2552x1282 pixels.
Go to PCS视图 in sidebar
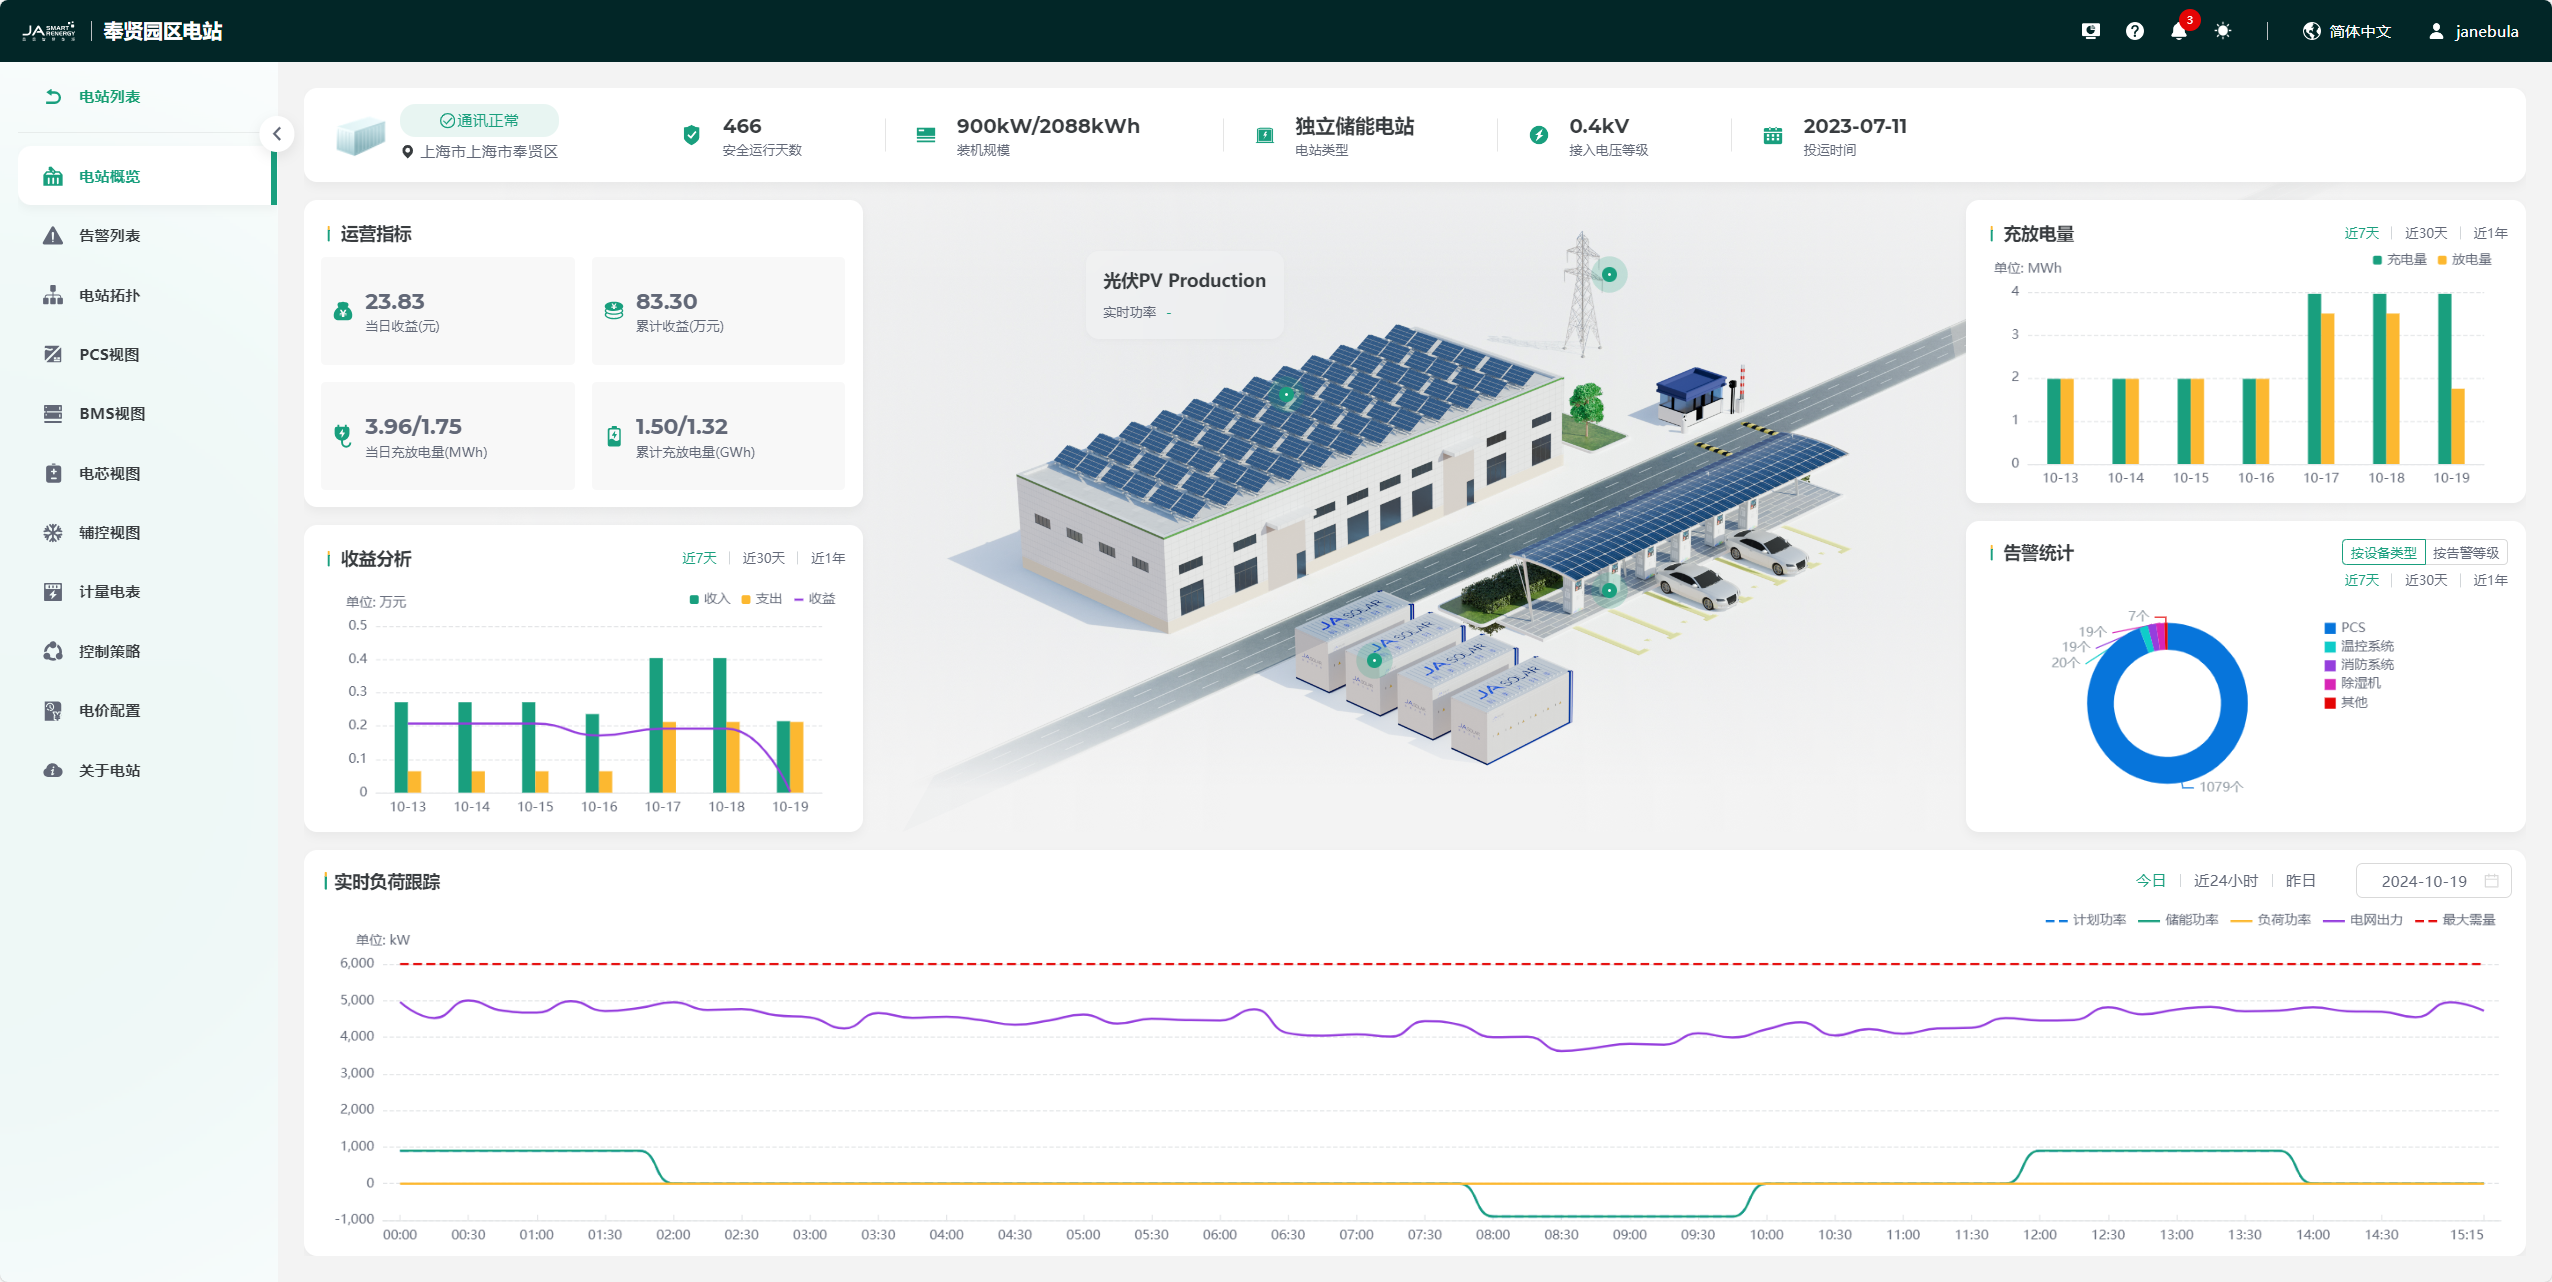tap(109, 355)
